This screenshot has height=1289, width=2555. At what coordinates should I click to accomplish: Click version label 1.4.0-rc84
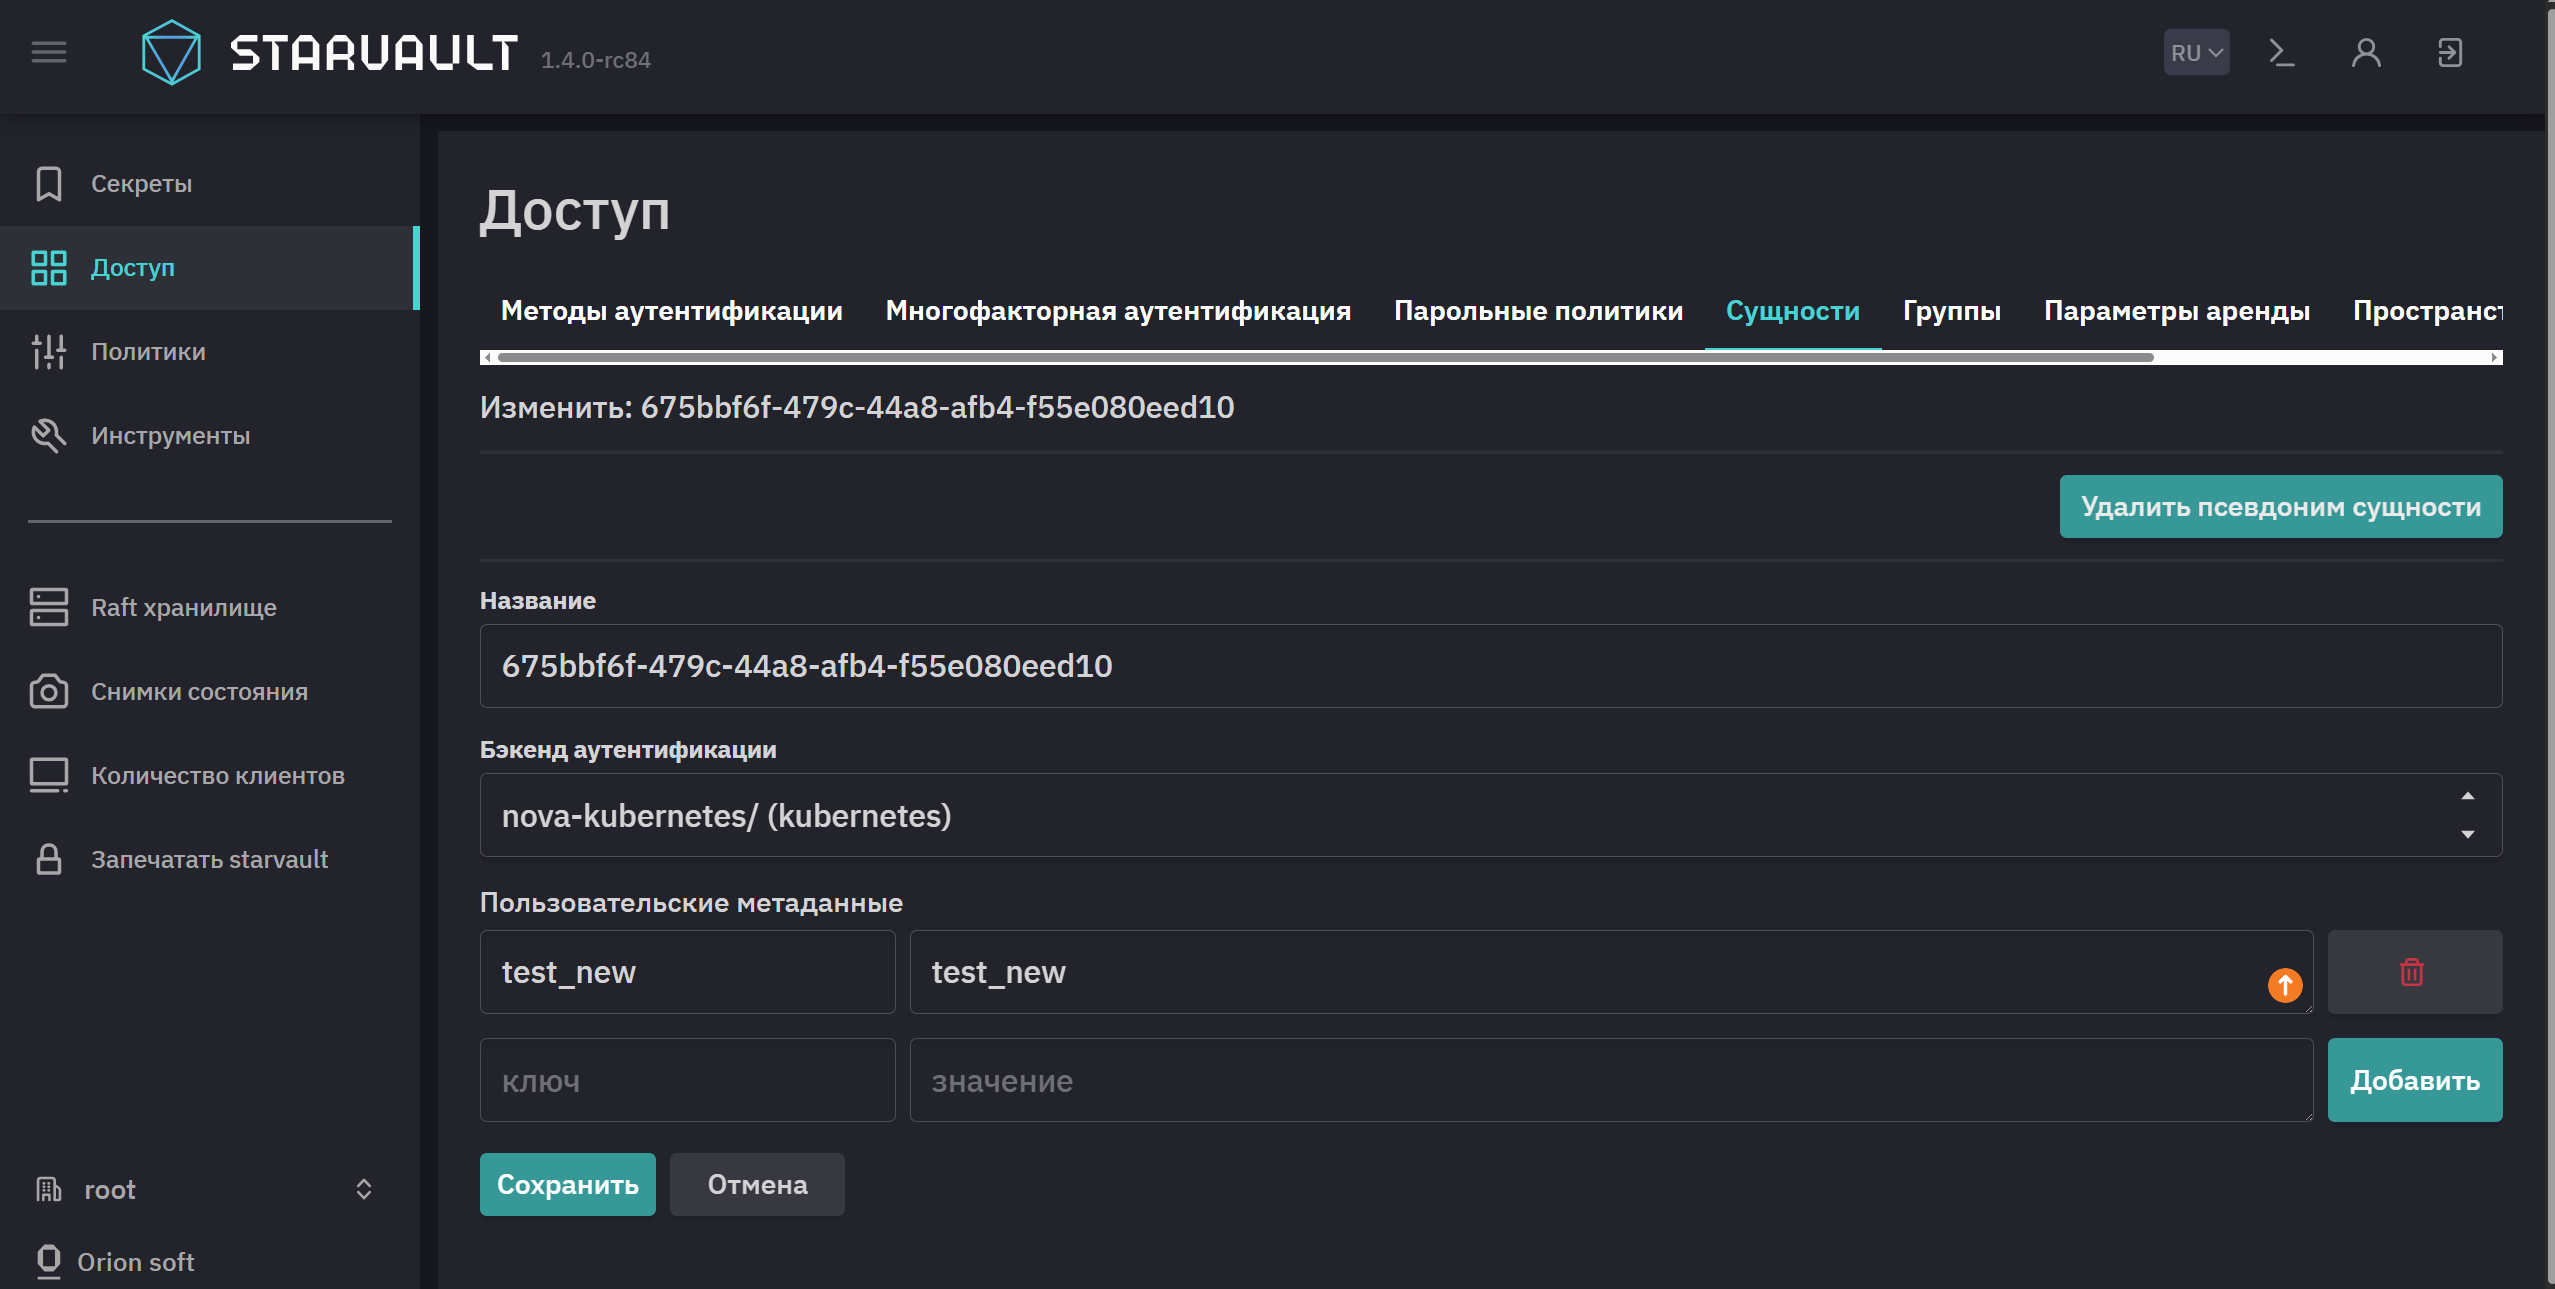(x=596, y=60)
